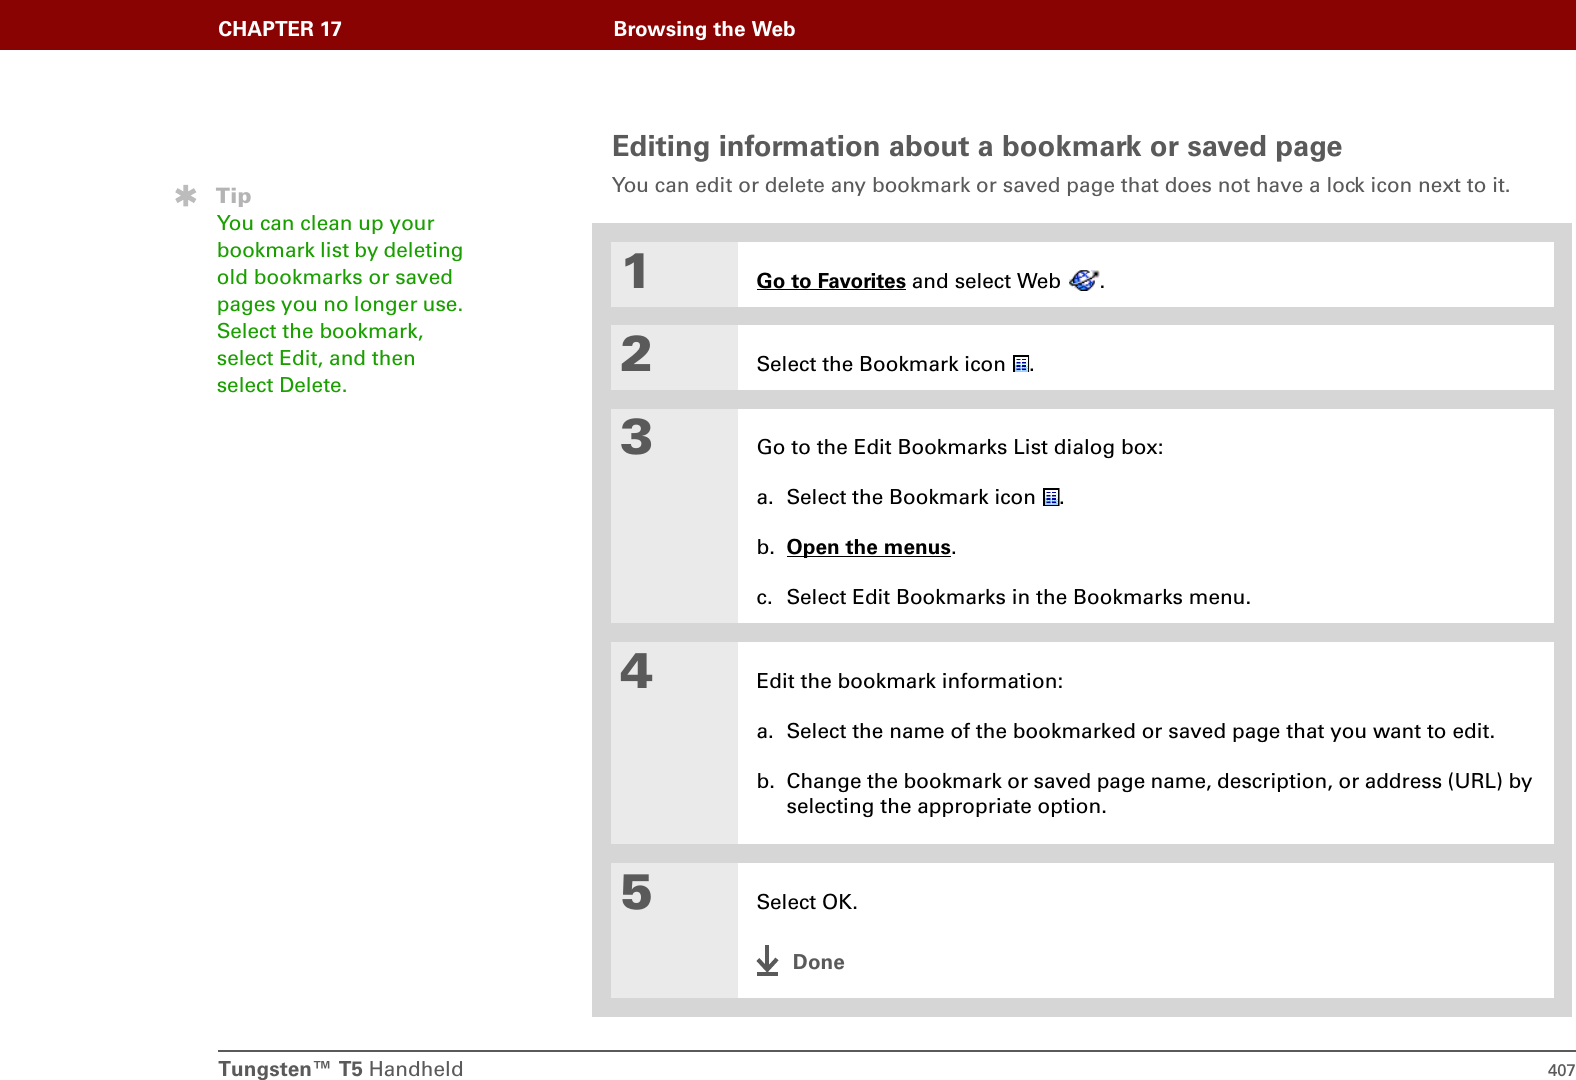Select the 'Editing information about a bookmark or saved page' heading

977,147
